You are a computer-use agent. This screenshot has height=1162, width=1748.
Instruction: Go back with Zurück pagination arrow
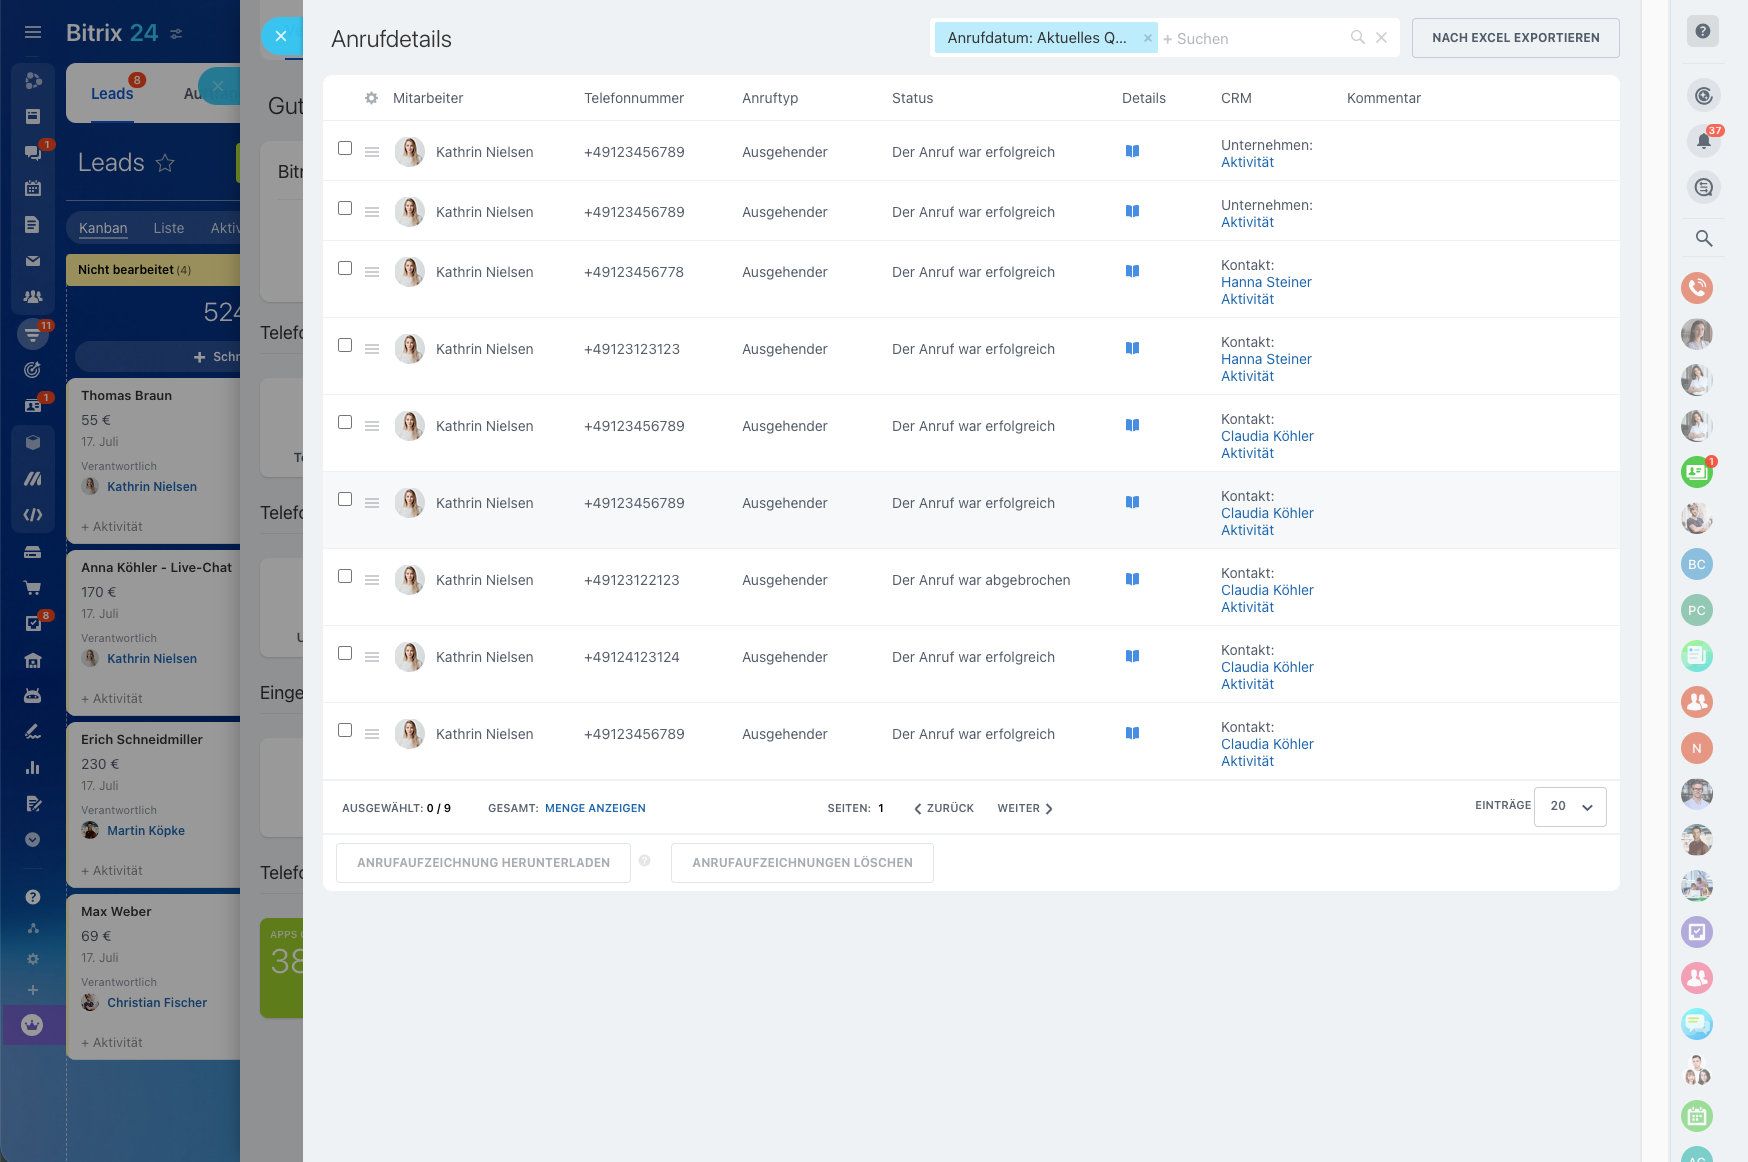(944, 808)
